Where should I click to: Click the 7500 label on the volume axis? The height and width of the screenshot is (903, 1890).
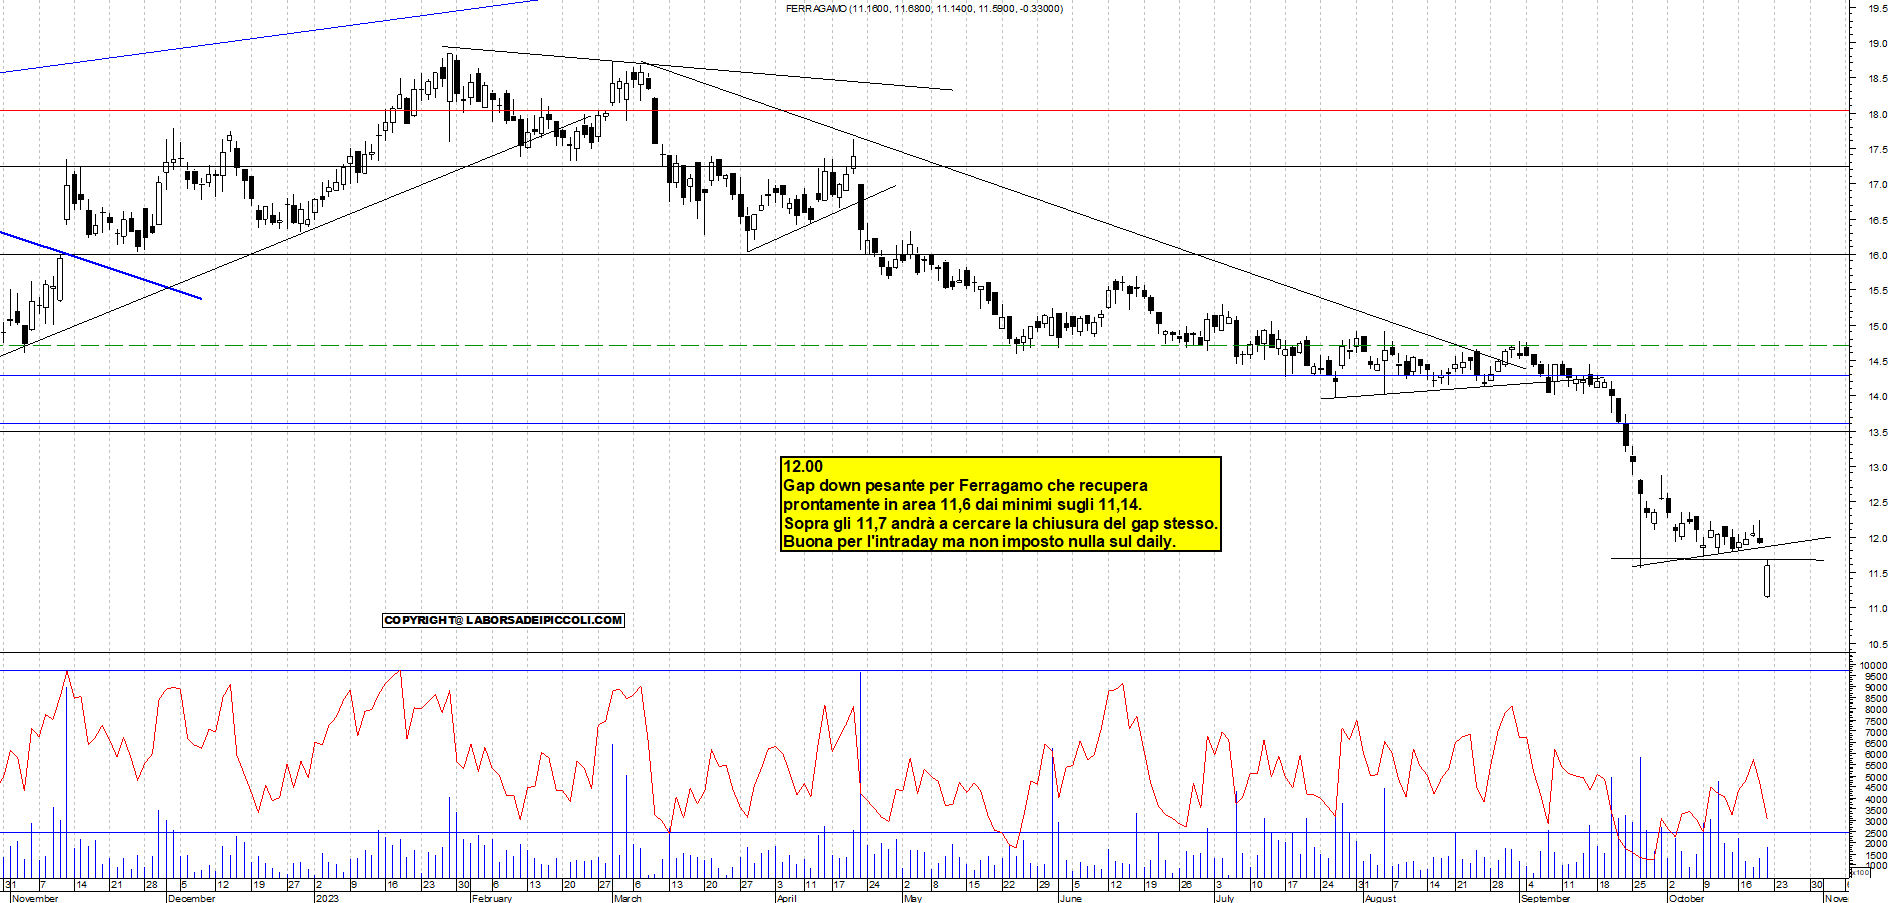(x=1876, y=721)
